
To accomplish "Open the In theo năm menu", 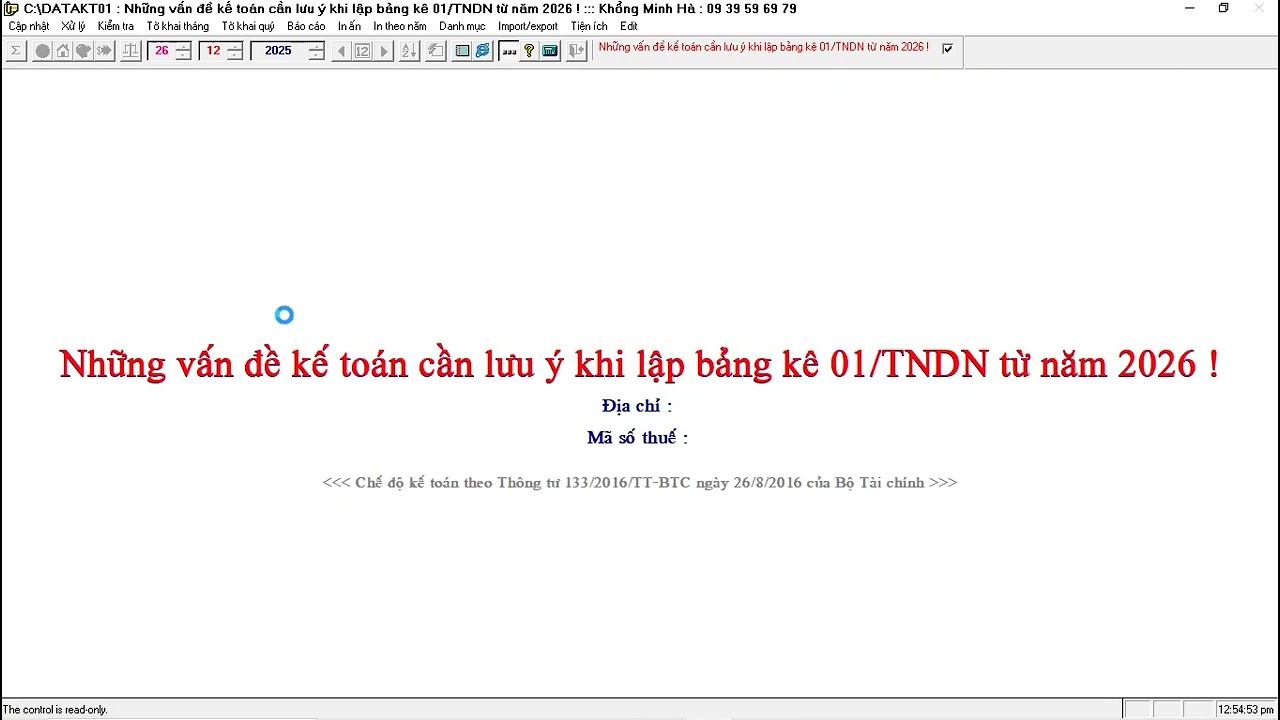I will click(x=400, y=26).
